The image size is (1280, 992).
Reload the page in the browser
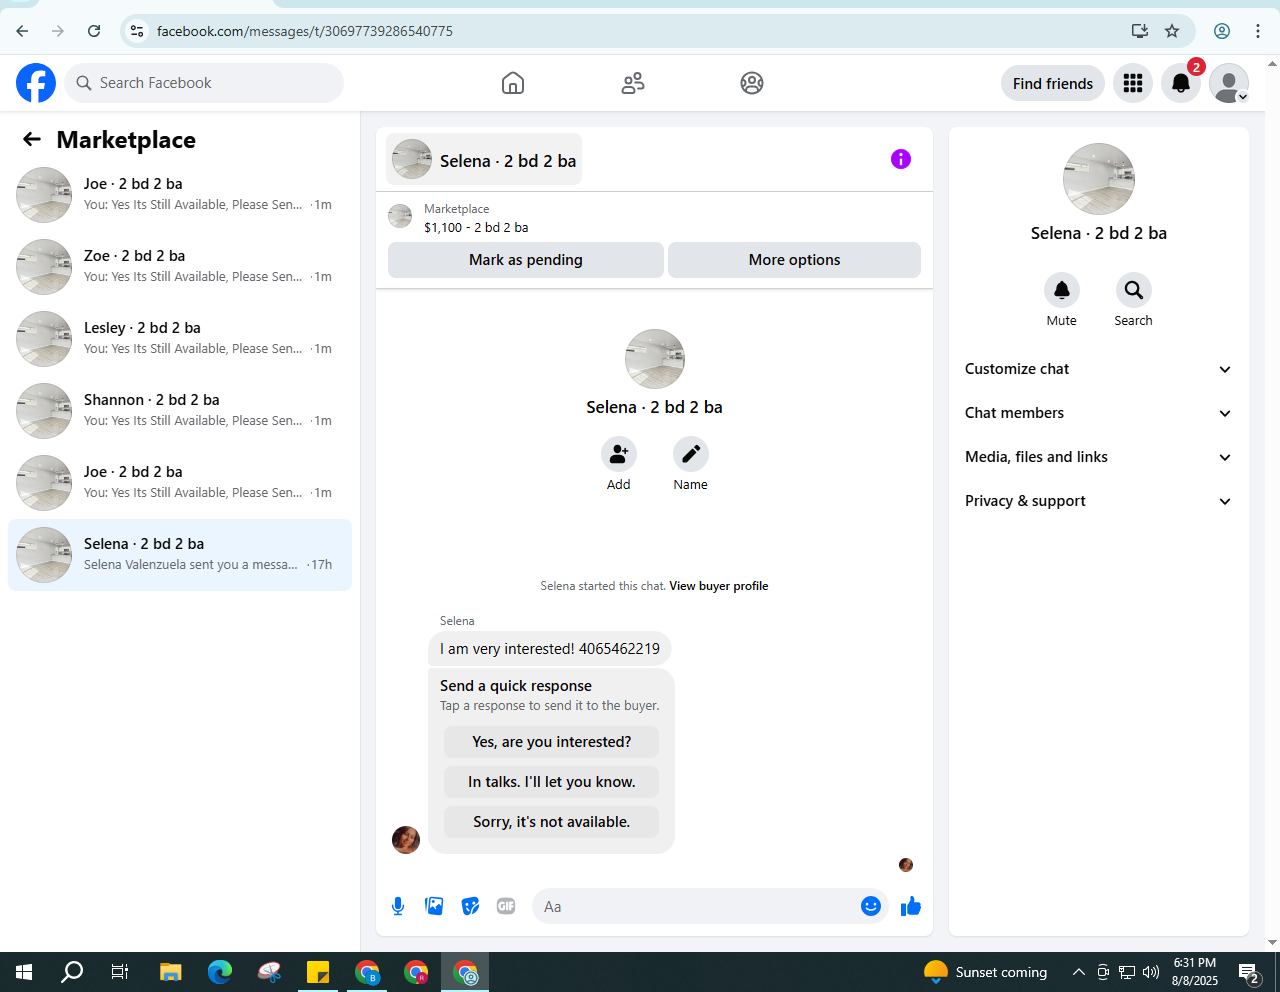(94, 31)
